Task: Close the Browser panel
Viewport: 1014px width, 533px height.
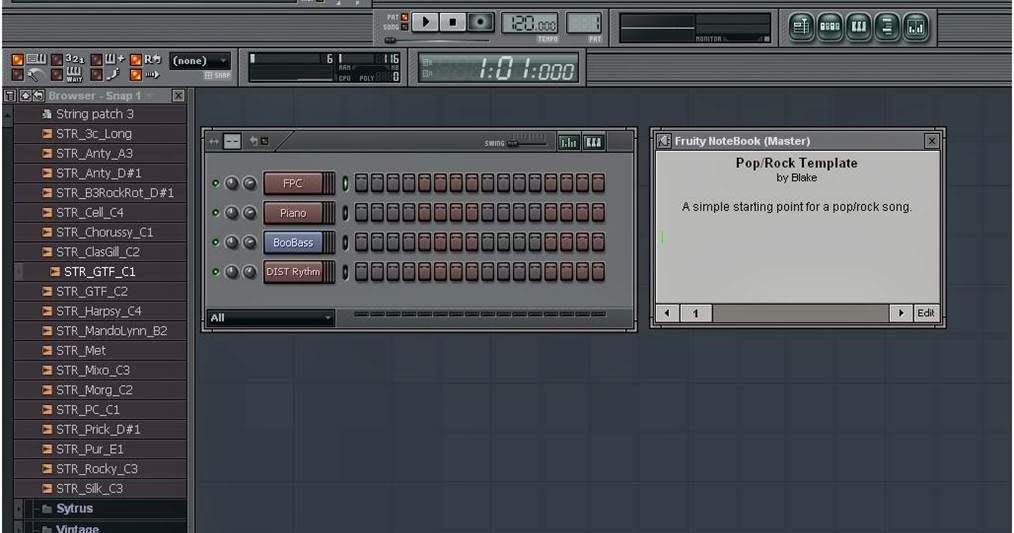Action: click(178, 96)
